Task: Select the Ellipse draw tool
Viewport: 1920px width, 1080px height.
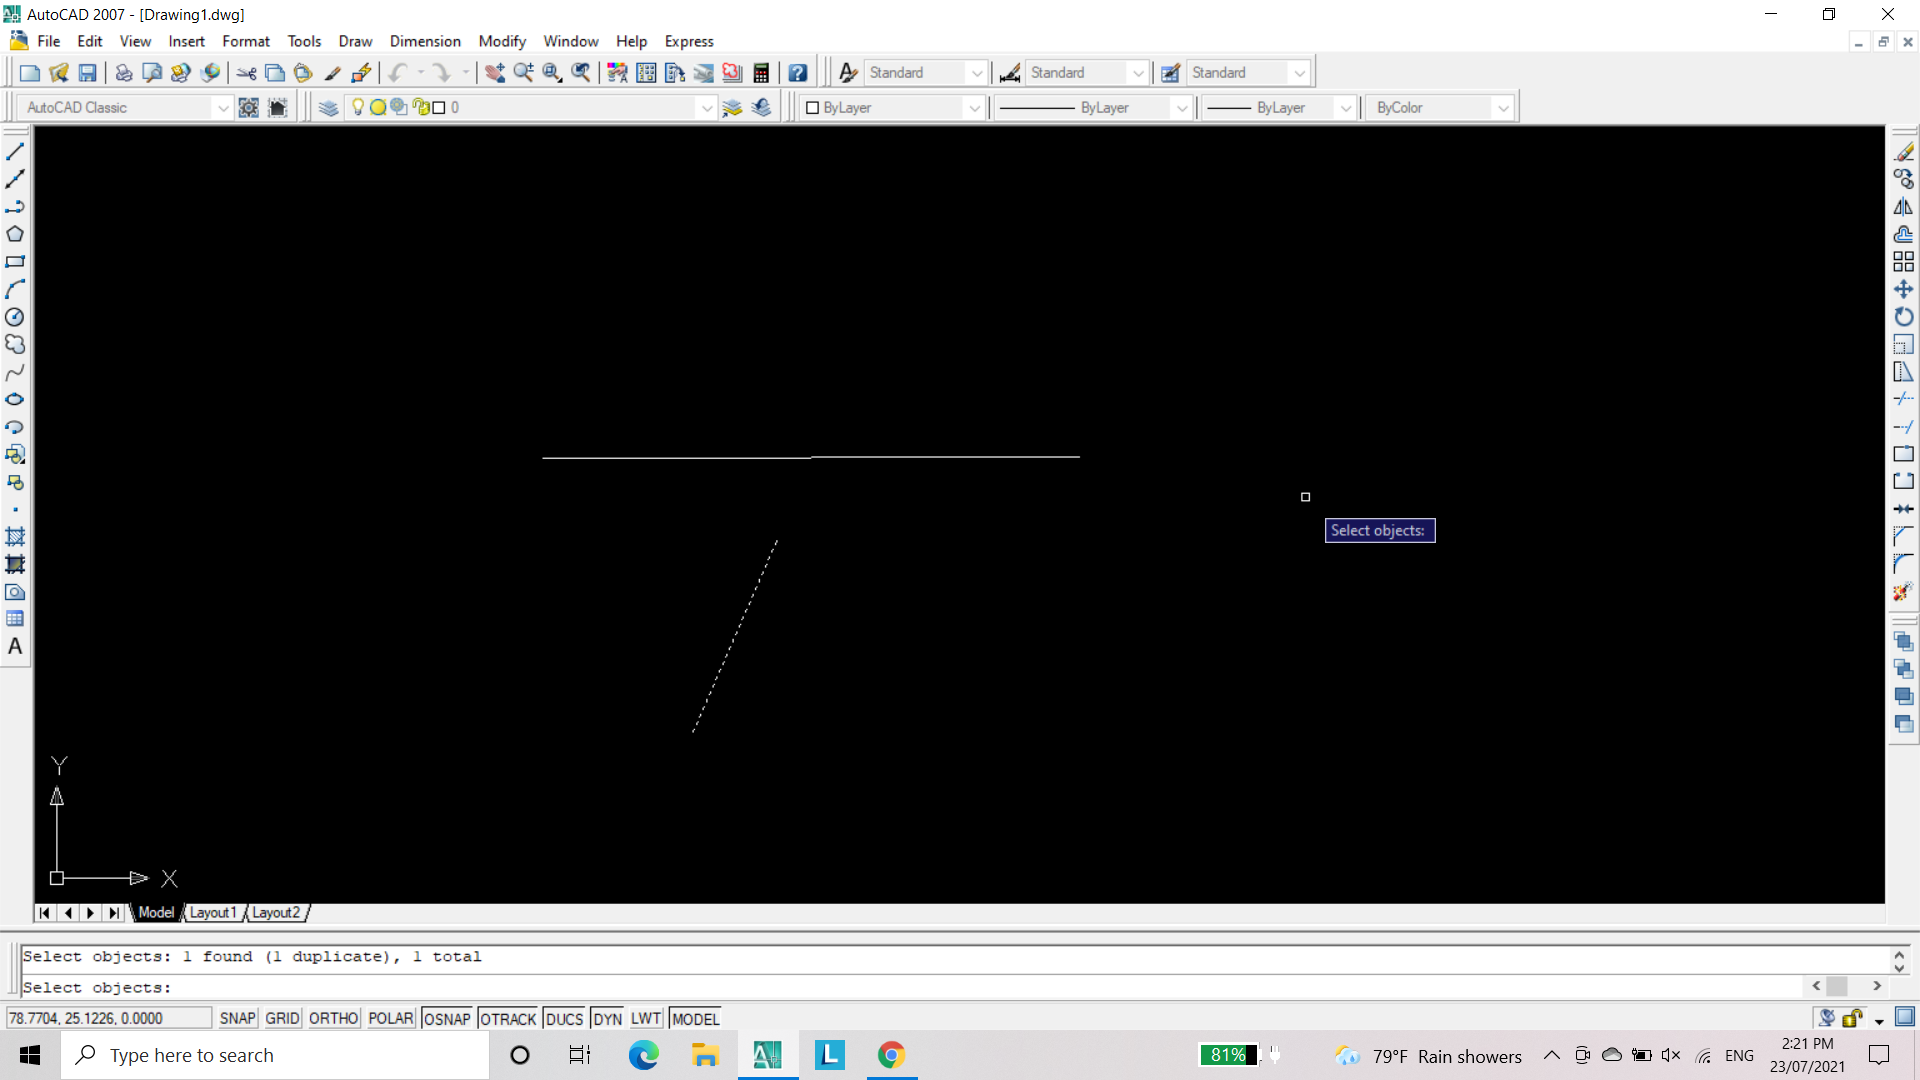Action: tap(15, 399)
